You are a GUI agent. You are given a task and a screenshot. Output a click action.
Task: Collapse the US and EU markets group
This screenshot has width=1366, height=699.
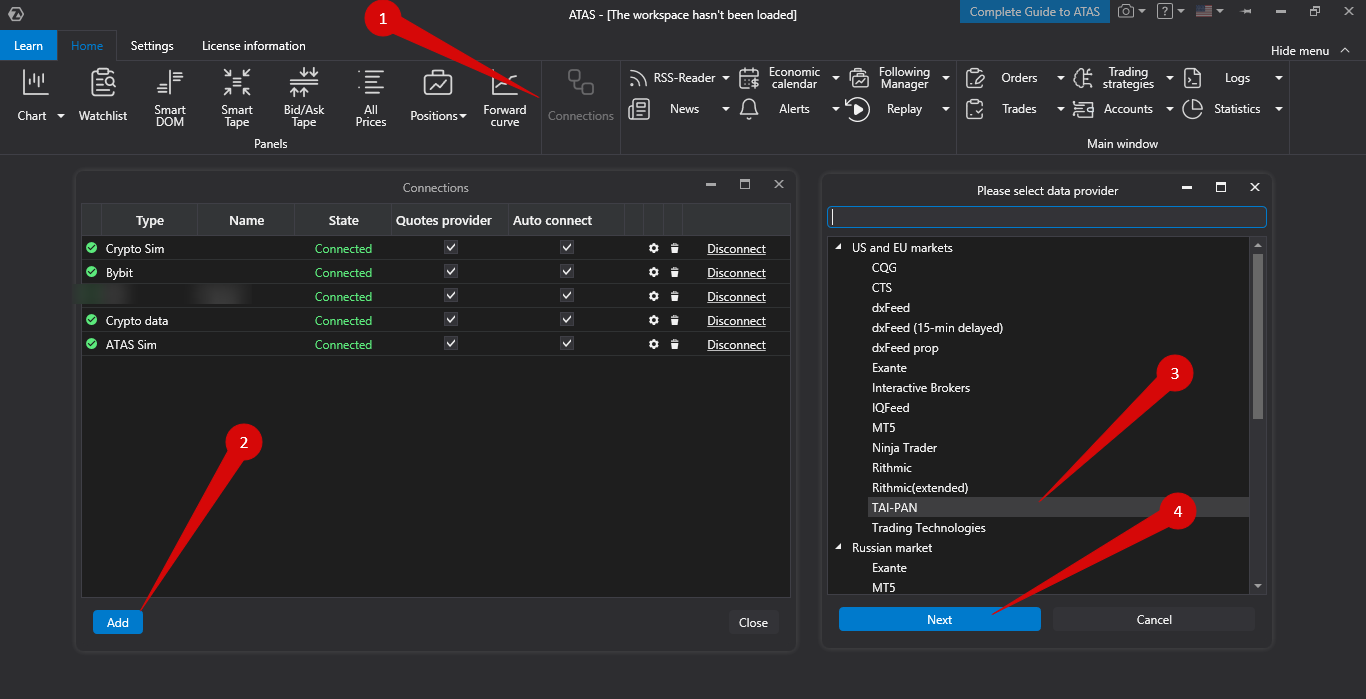pos(838,248)
